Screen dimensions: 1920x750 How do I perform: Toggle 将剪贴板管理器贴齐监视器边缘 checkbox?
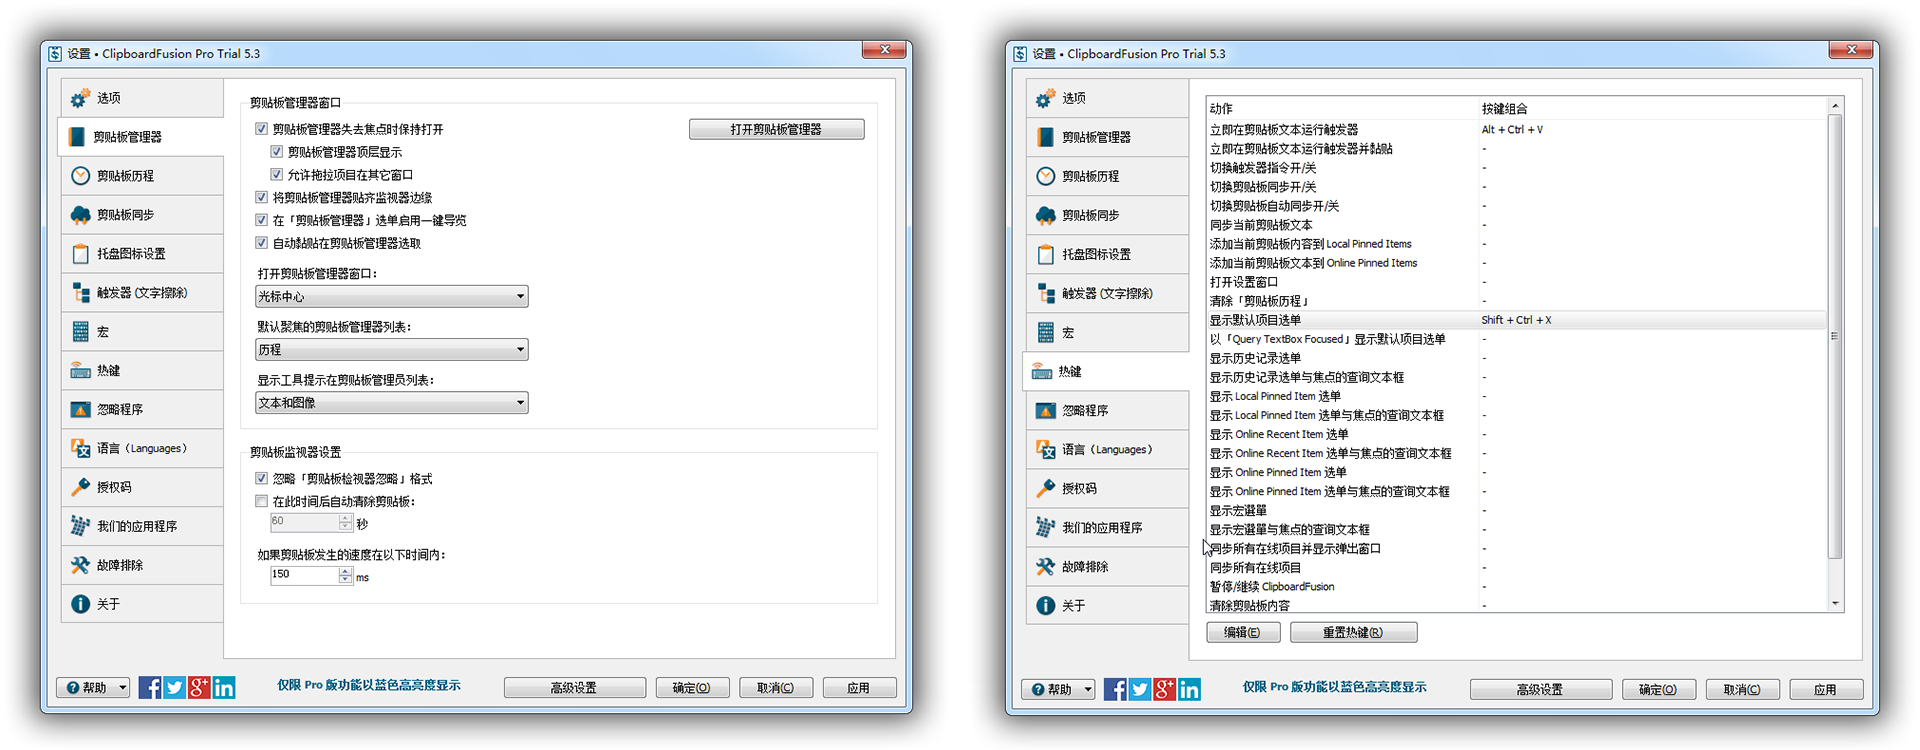point(262,198)
